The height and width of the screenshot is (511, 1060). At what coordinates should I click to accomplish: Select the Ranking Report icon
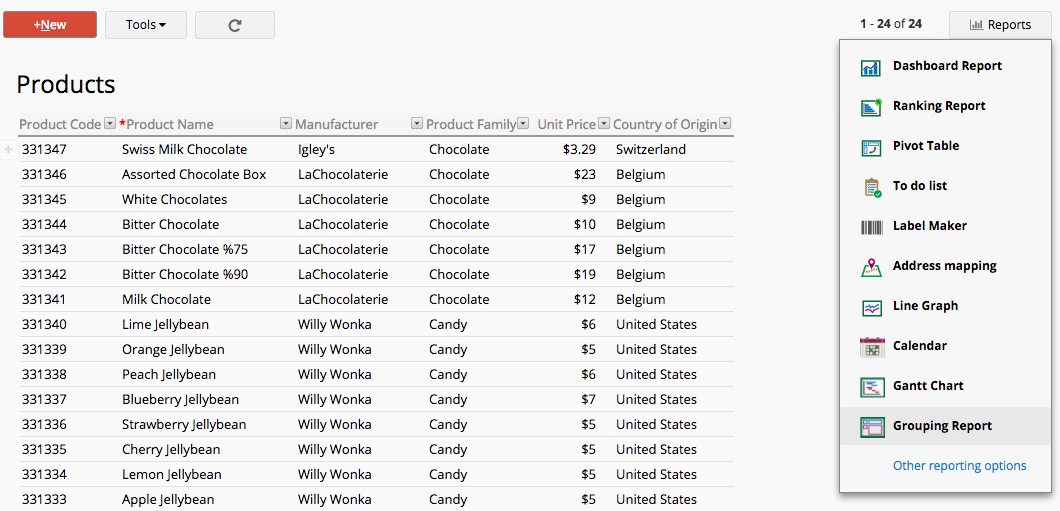tap(871, 107)
